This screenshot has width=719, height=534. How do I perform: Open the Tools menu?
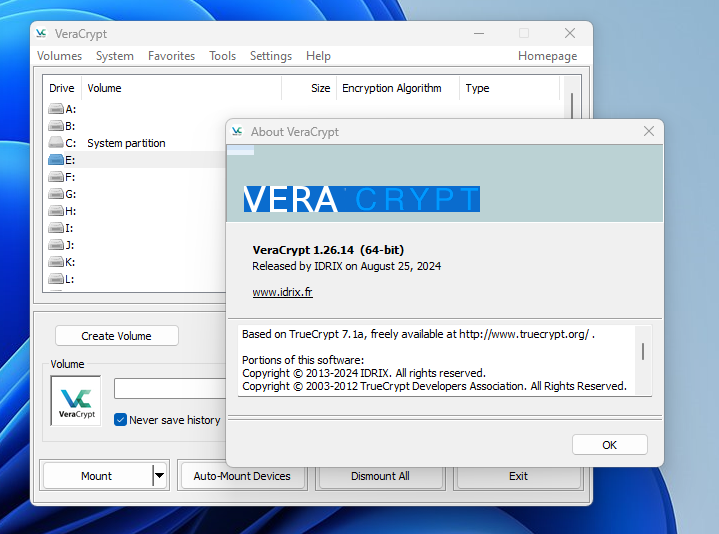[222, 56]
